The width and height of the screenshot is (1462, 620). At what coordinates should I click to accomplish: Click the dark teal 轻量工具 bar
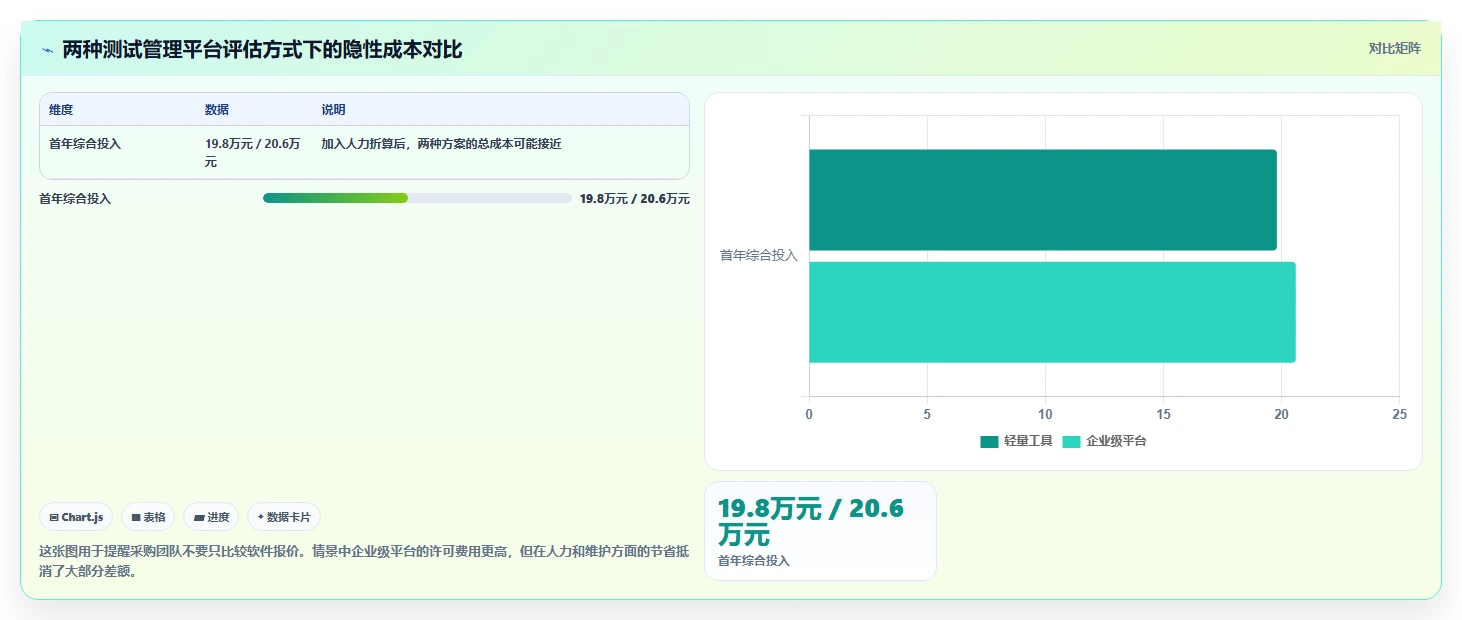click(1043, 200)
